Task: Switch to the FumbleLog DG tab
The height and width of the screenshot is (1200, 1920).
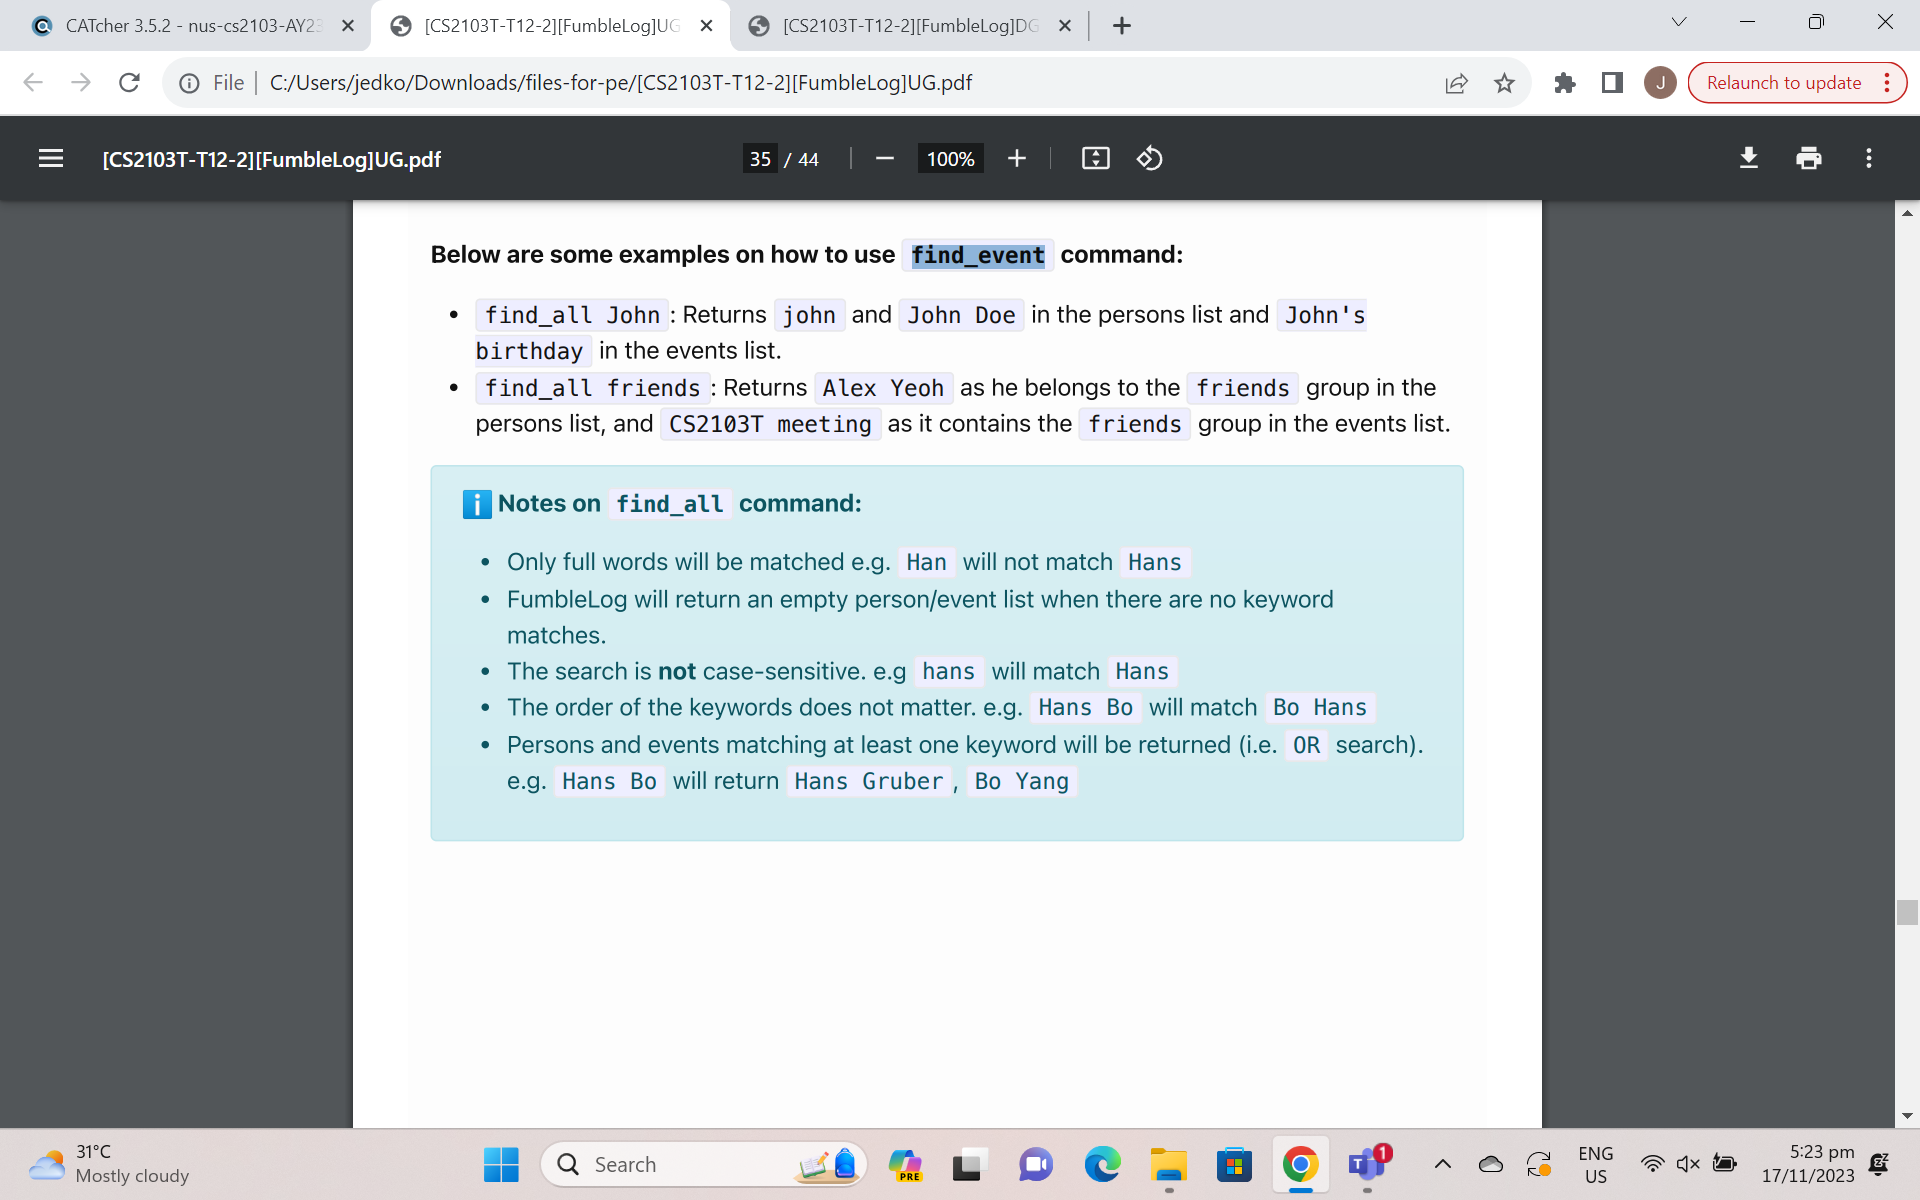Action: [908, 26]
